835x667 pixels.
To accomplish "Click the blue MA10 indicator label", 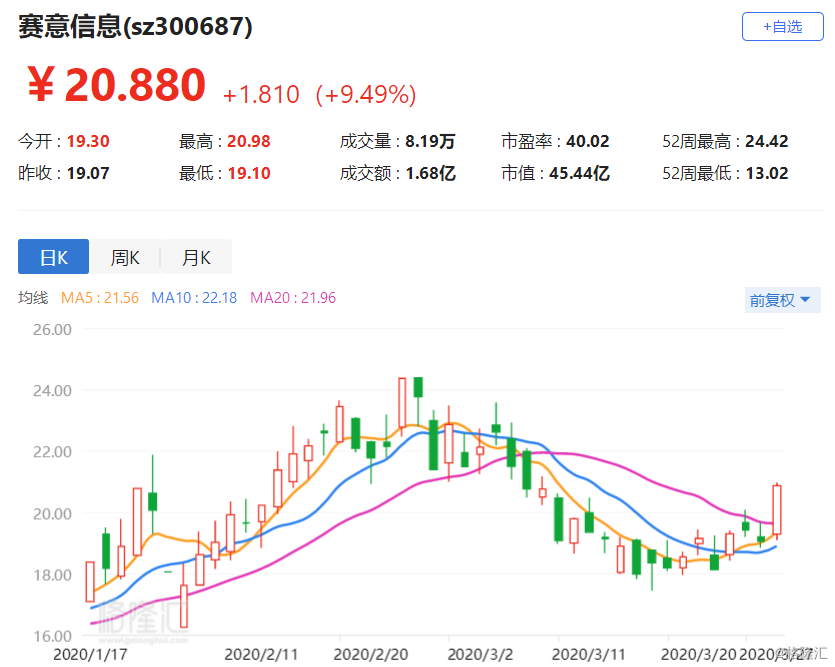I will (194, 298).
